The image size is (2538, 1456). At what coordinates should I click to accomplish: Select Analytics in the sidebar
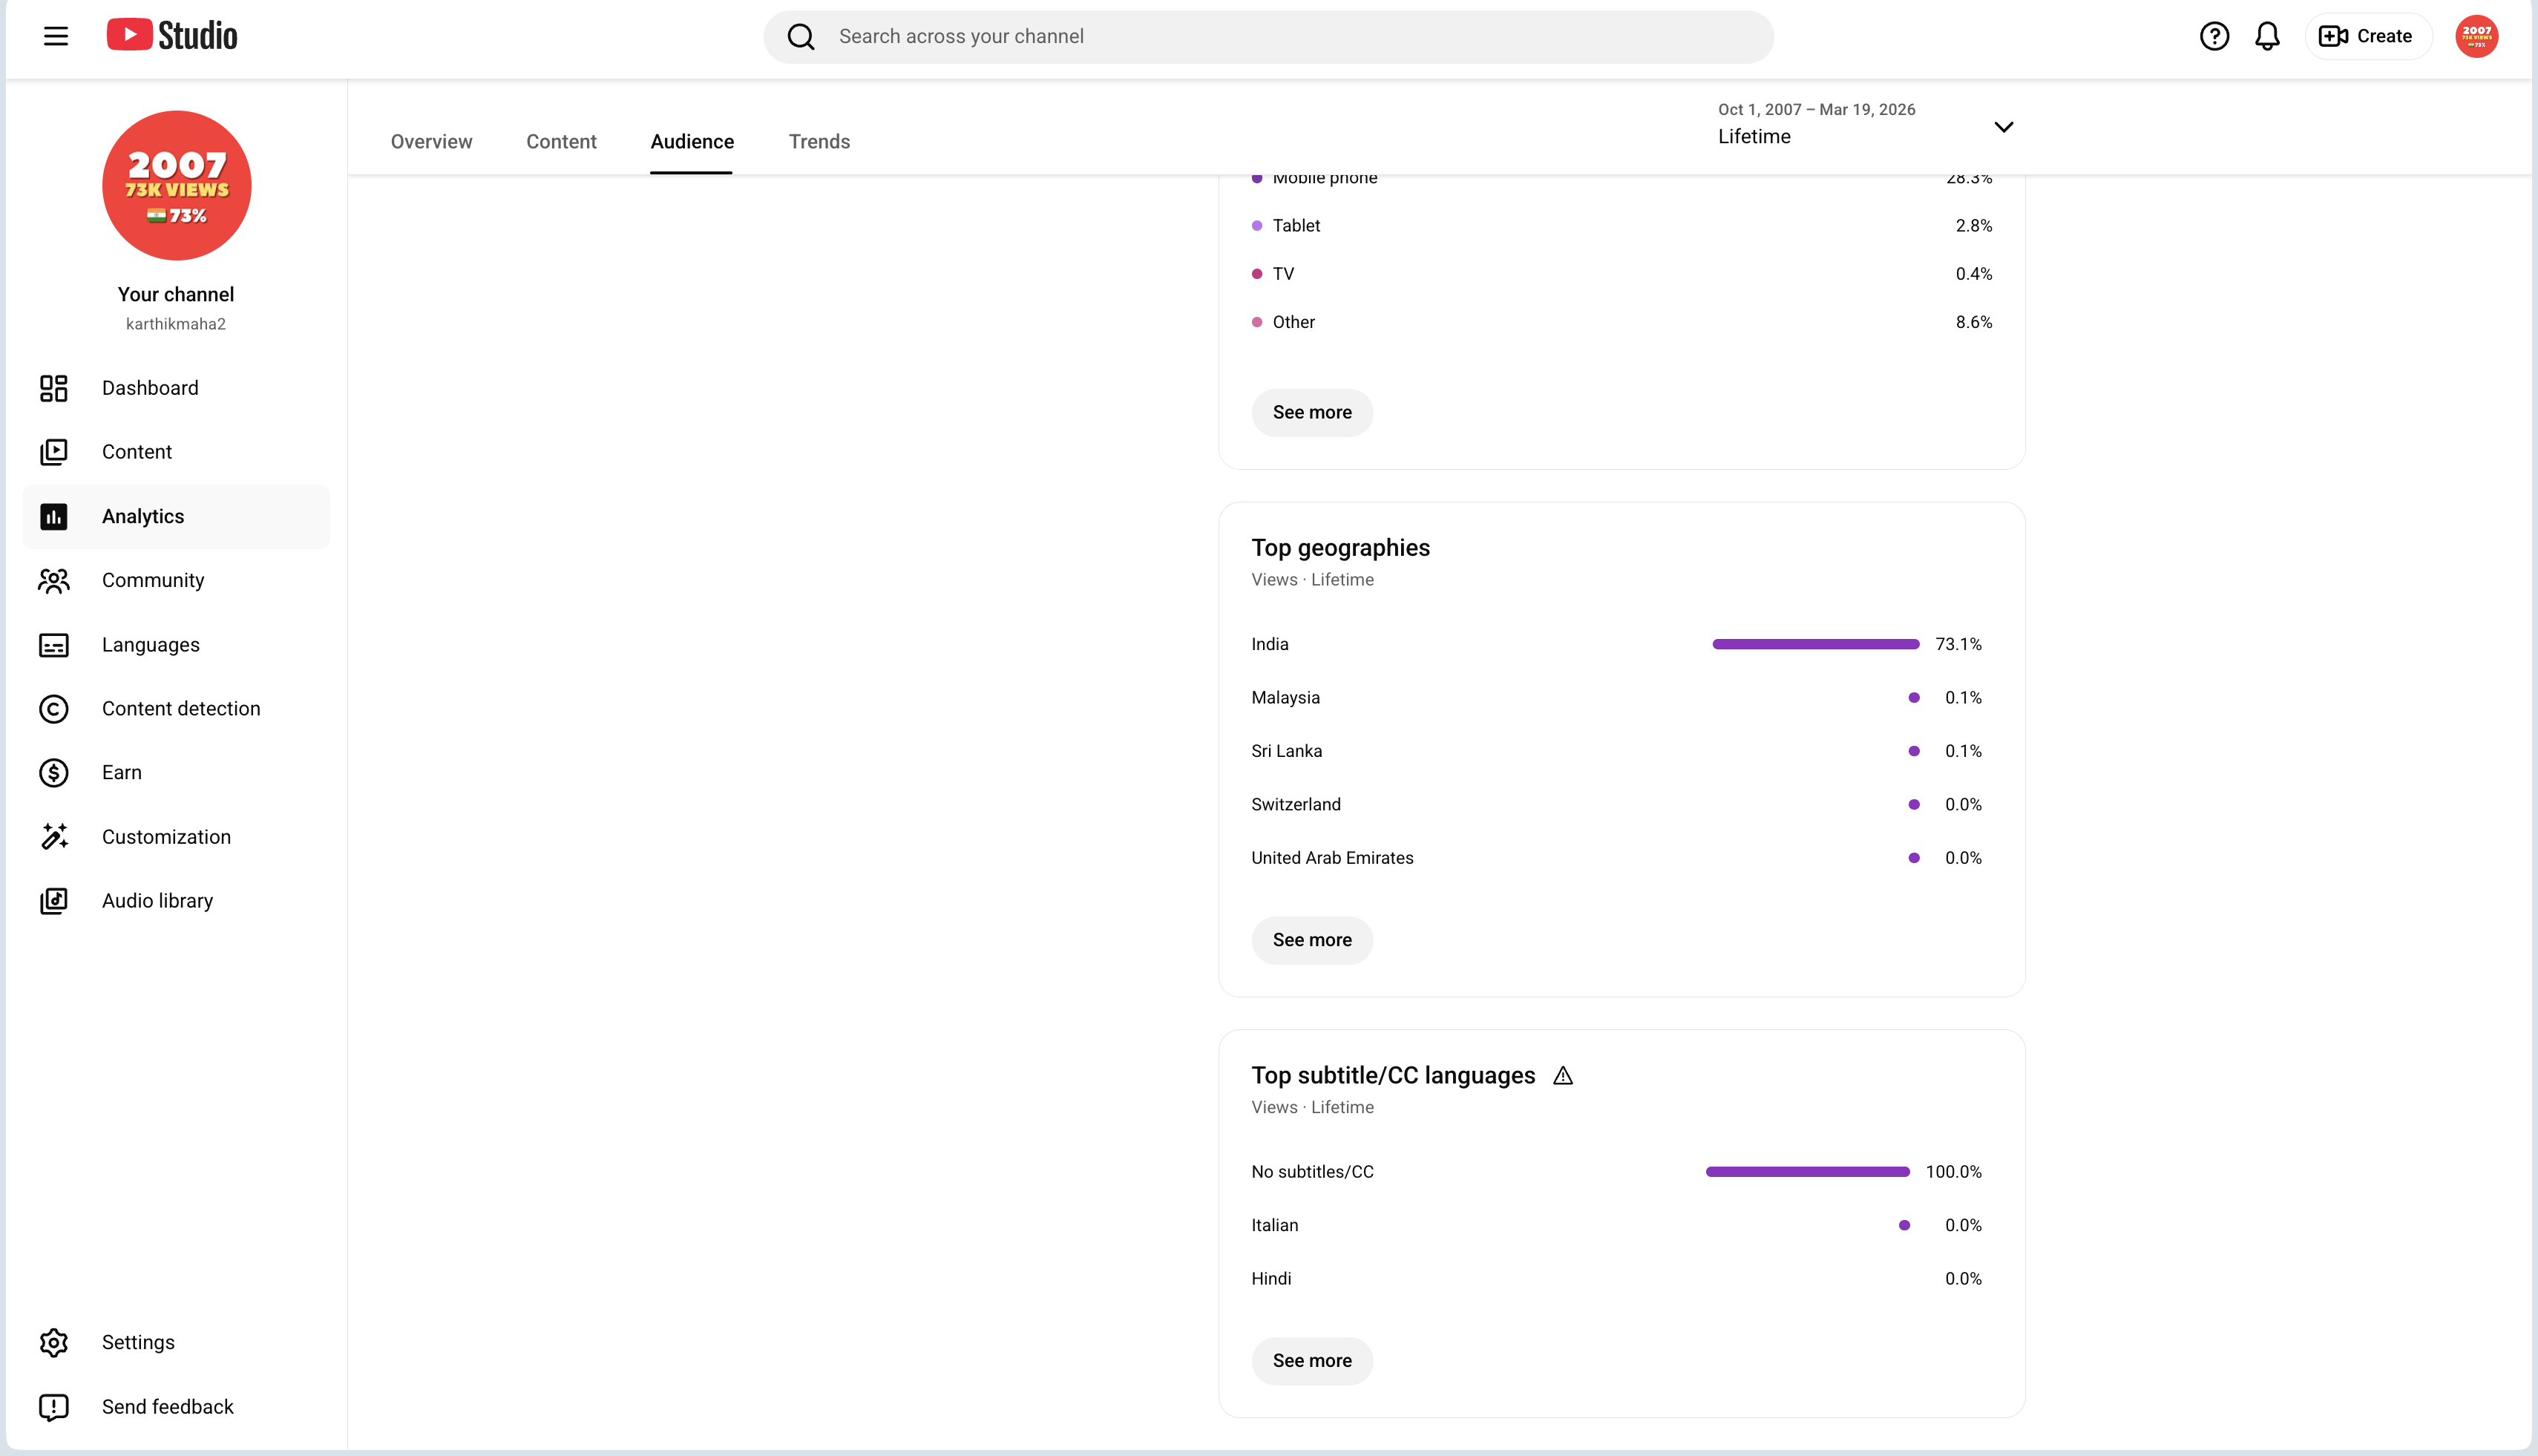pyautogui.click(x=176, y=516)
